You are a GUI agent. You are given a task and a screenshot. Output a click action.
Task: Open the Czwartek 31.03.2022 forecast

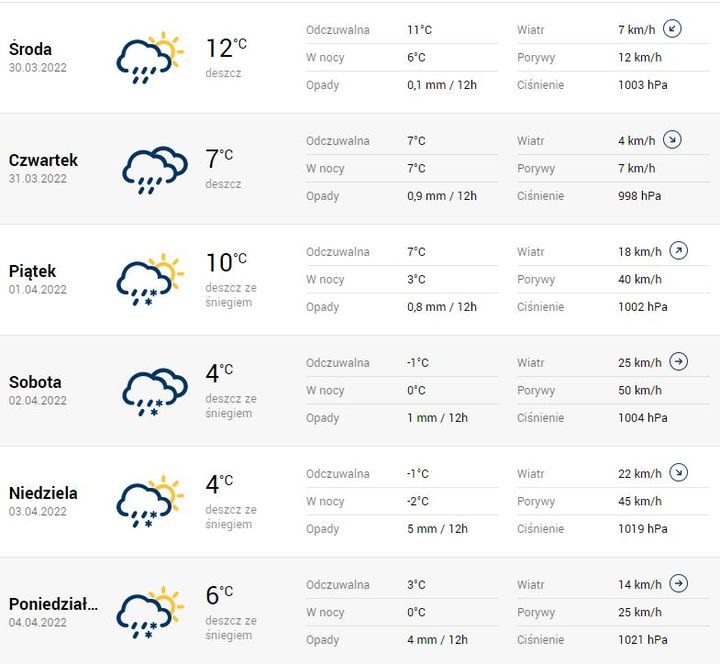point(360,169)
